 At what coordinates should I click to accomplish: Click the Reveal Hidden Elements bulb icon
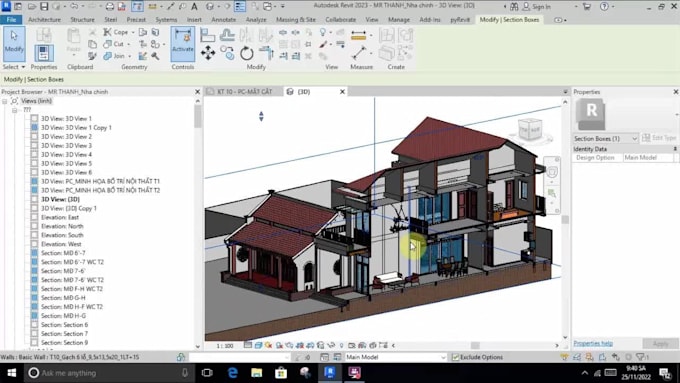pyautogui.click(x=341, y=345)
